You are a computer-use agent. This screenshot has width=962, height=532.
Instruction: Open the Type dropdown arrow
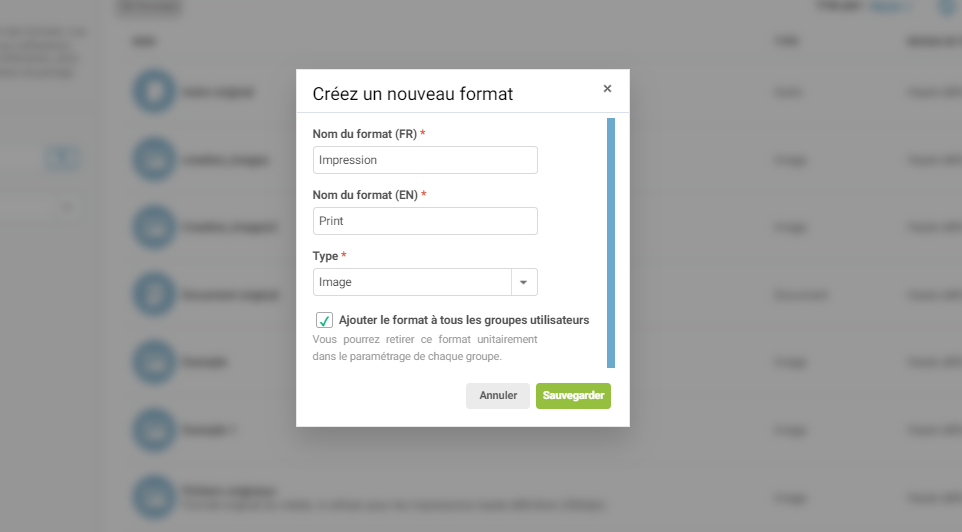click(524, 282)
